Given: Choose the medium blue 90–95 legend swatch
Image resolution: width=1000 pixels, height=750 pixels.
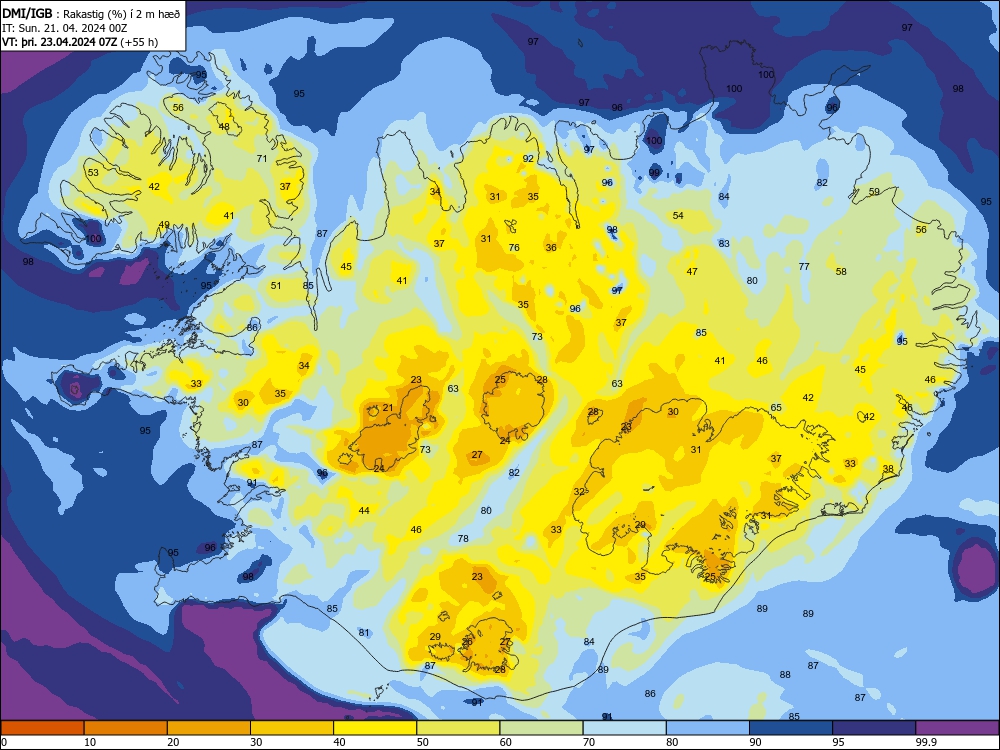Looking at the screenshot, I should (x=791, y=728).
